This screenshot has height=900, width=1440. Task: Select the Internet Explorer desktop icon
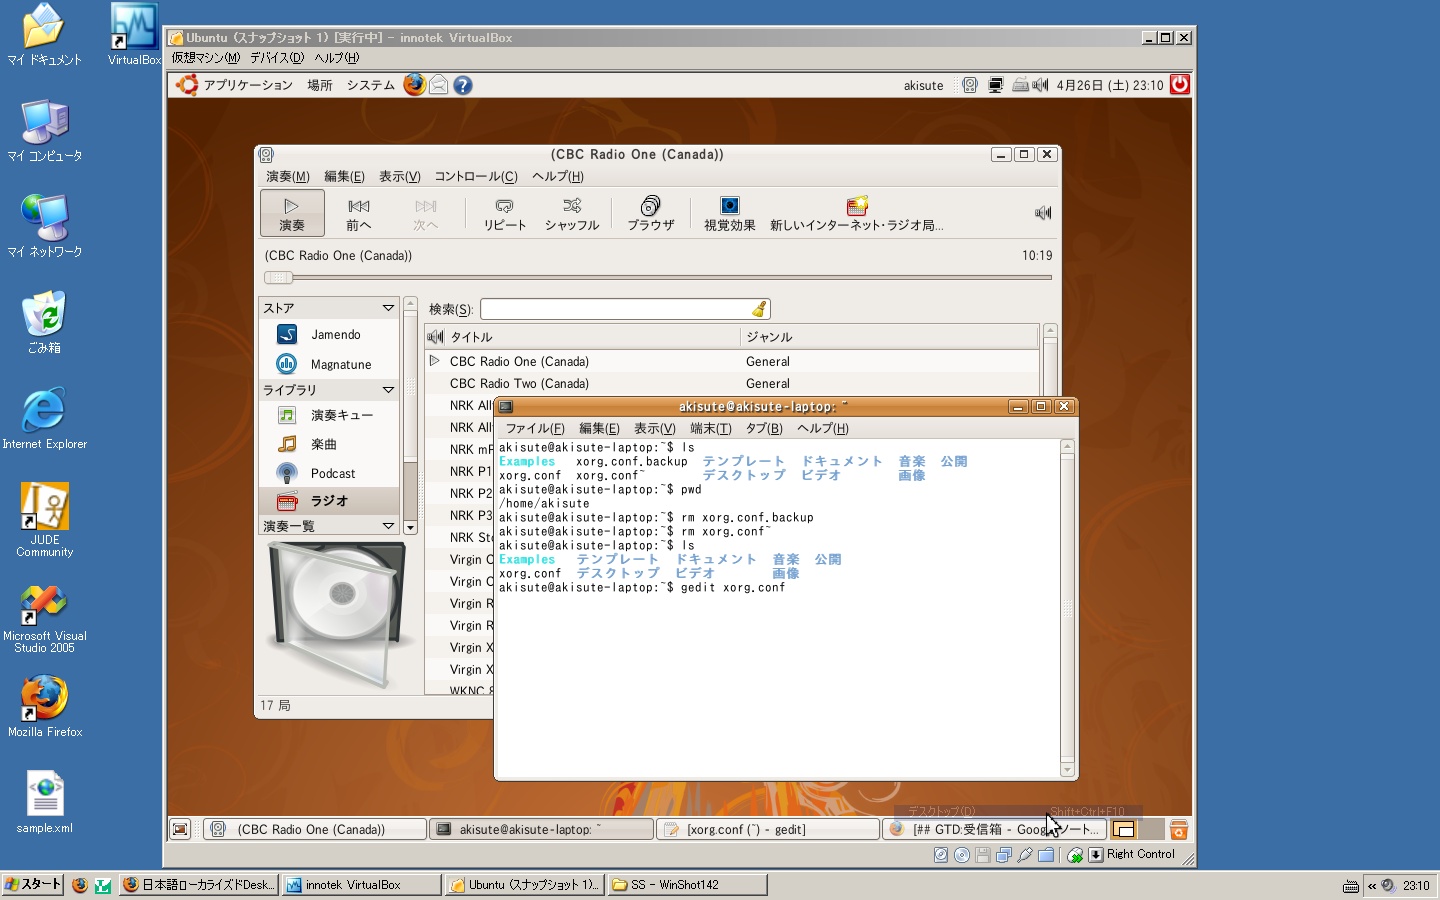[45, 418]
